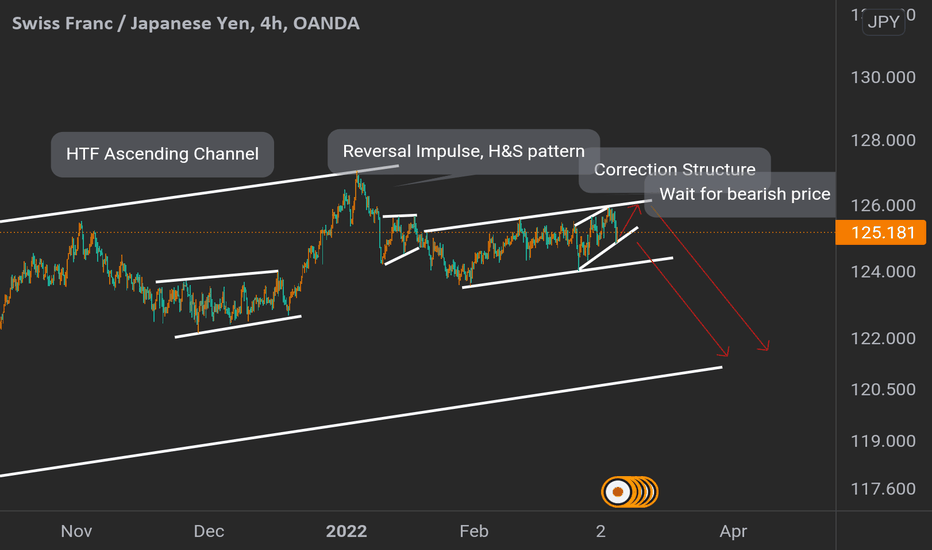The width and height of the screenshot is (932, 550).
Task: Select the HTF Ascending Channel text label
Action: tap(162, 154)
